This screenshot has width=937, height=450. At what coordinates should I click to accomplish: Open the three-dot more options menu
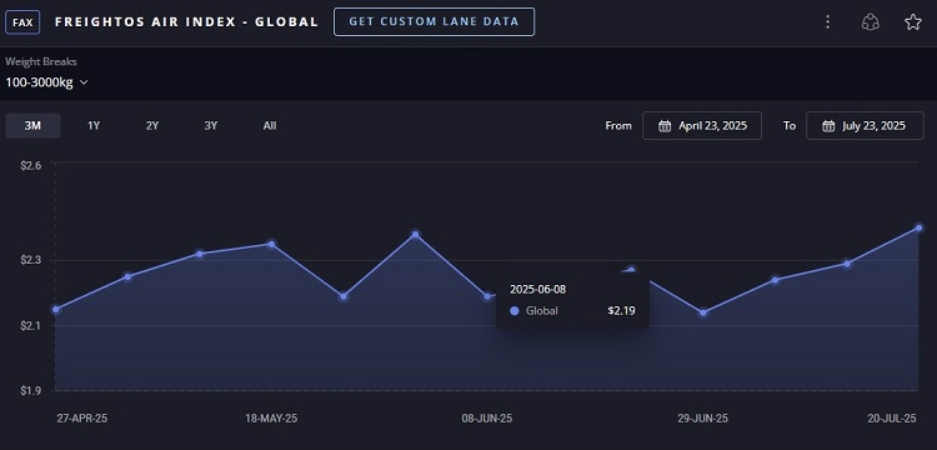point(828,22)
